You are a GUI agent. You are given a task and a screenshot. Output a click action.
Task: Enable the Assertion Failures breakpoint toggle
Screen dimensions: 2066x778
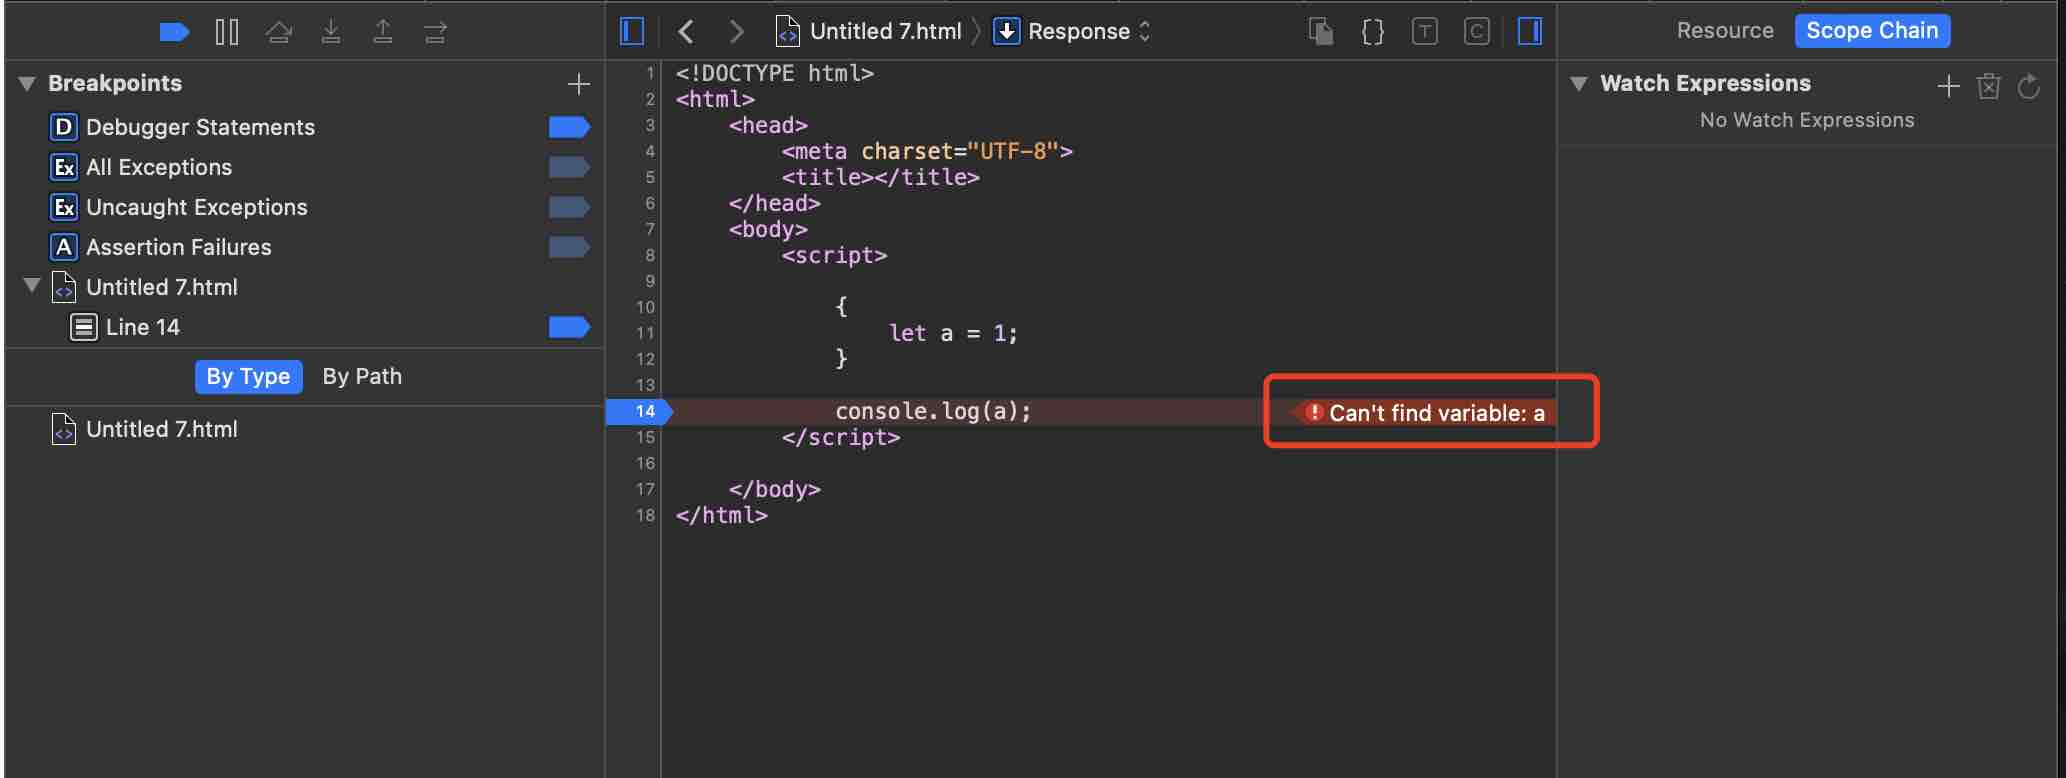click(569, 247)
